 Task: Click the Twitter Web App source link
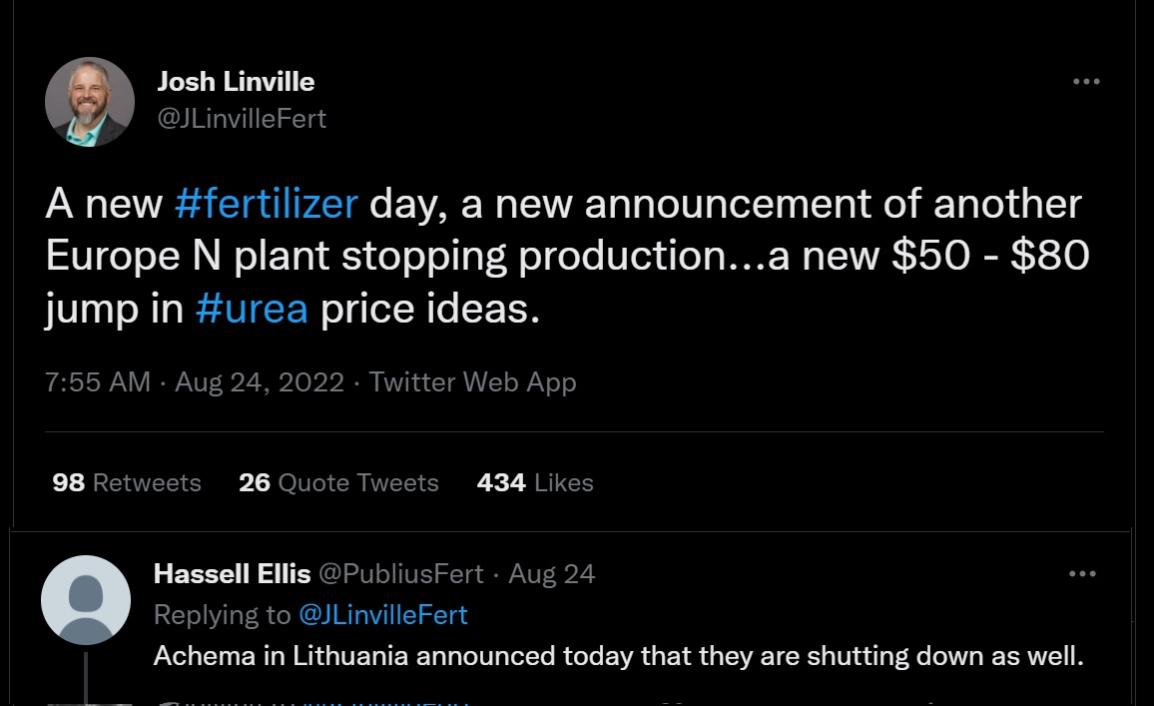pos(472,382)
